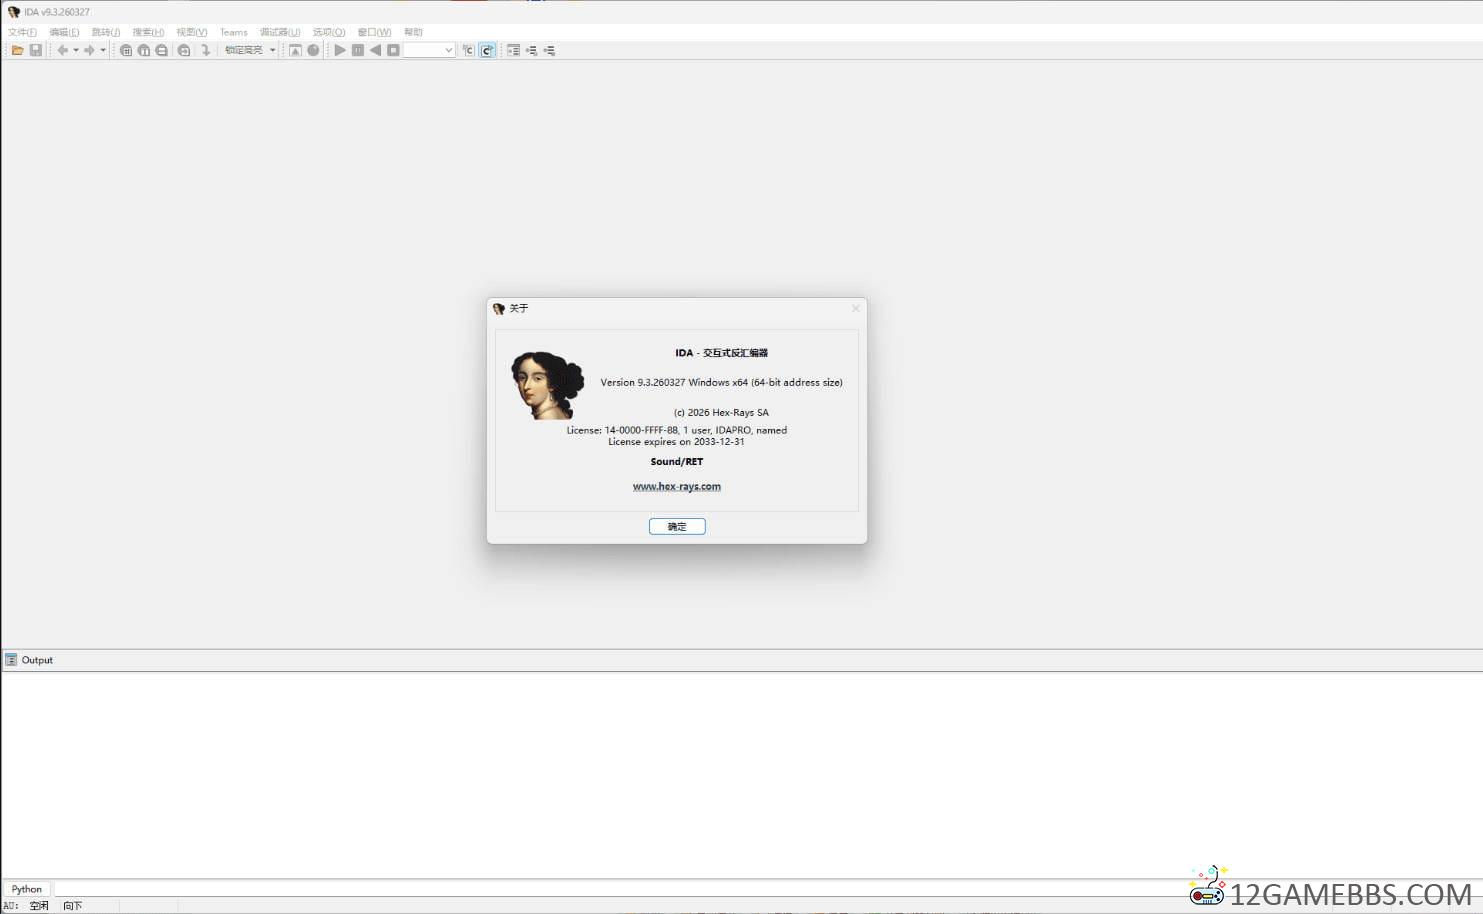Click the round icon before the down-arrow icon
1483x914 pixels.
[x=184, y=50]
